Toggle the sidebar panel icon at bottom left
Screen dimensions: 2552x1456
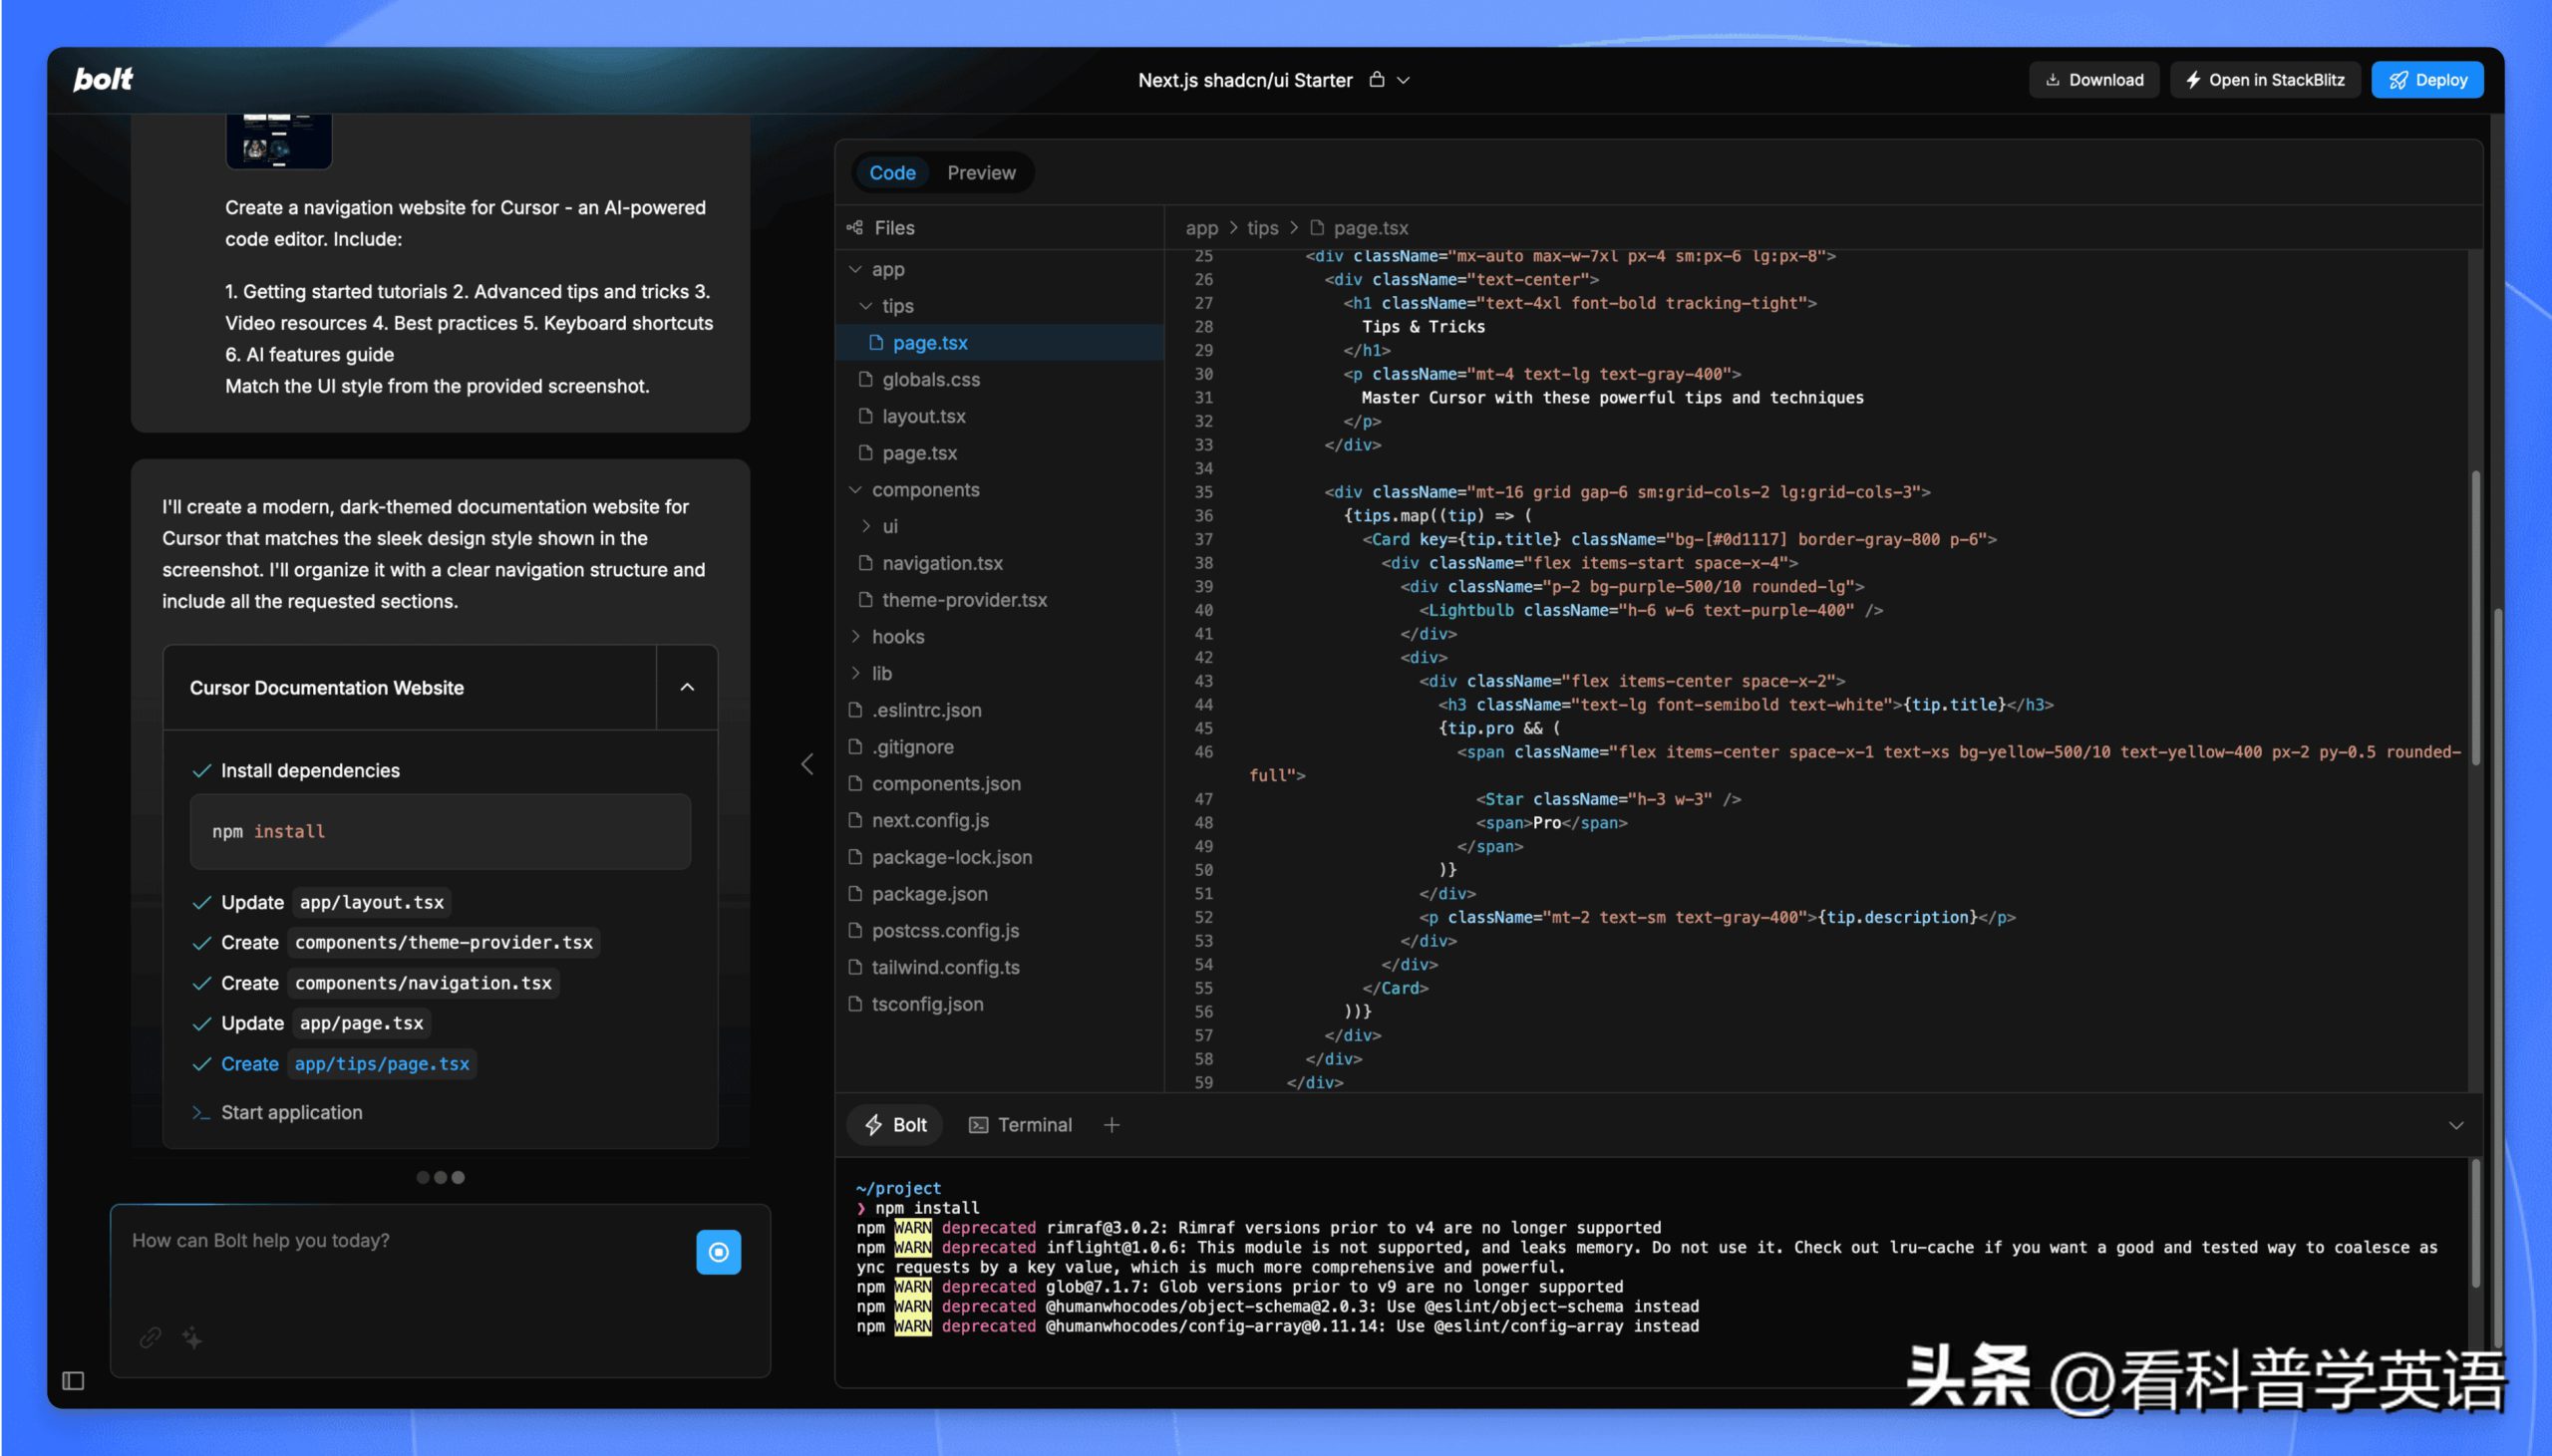click(x=73, y=1381)
